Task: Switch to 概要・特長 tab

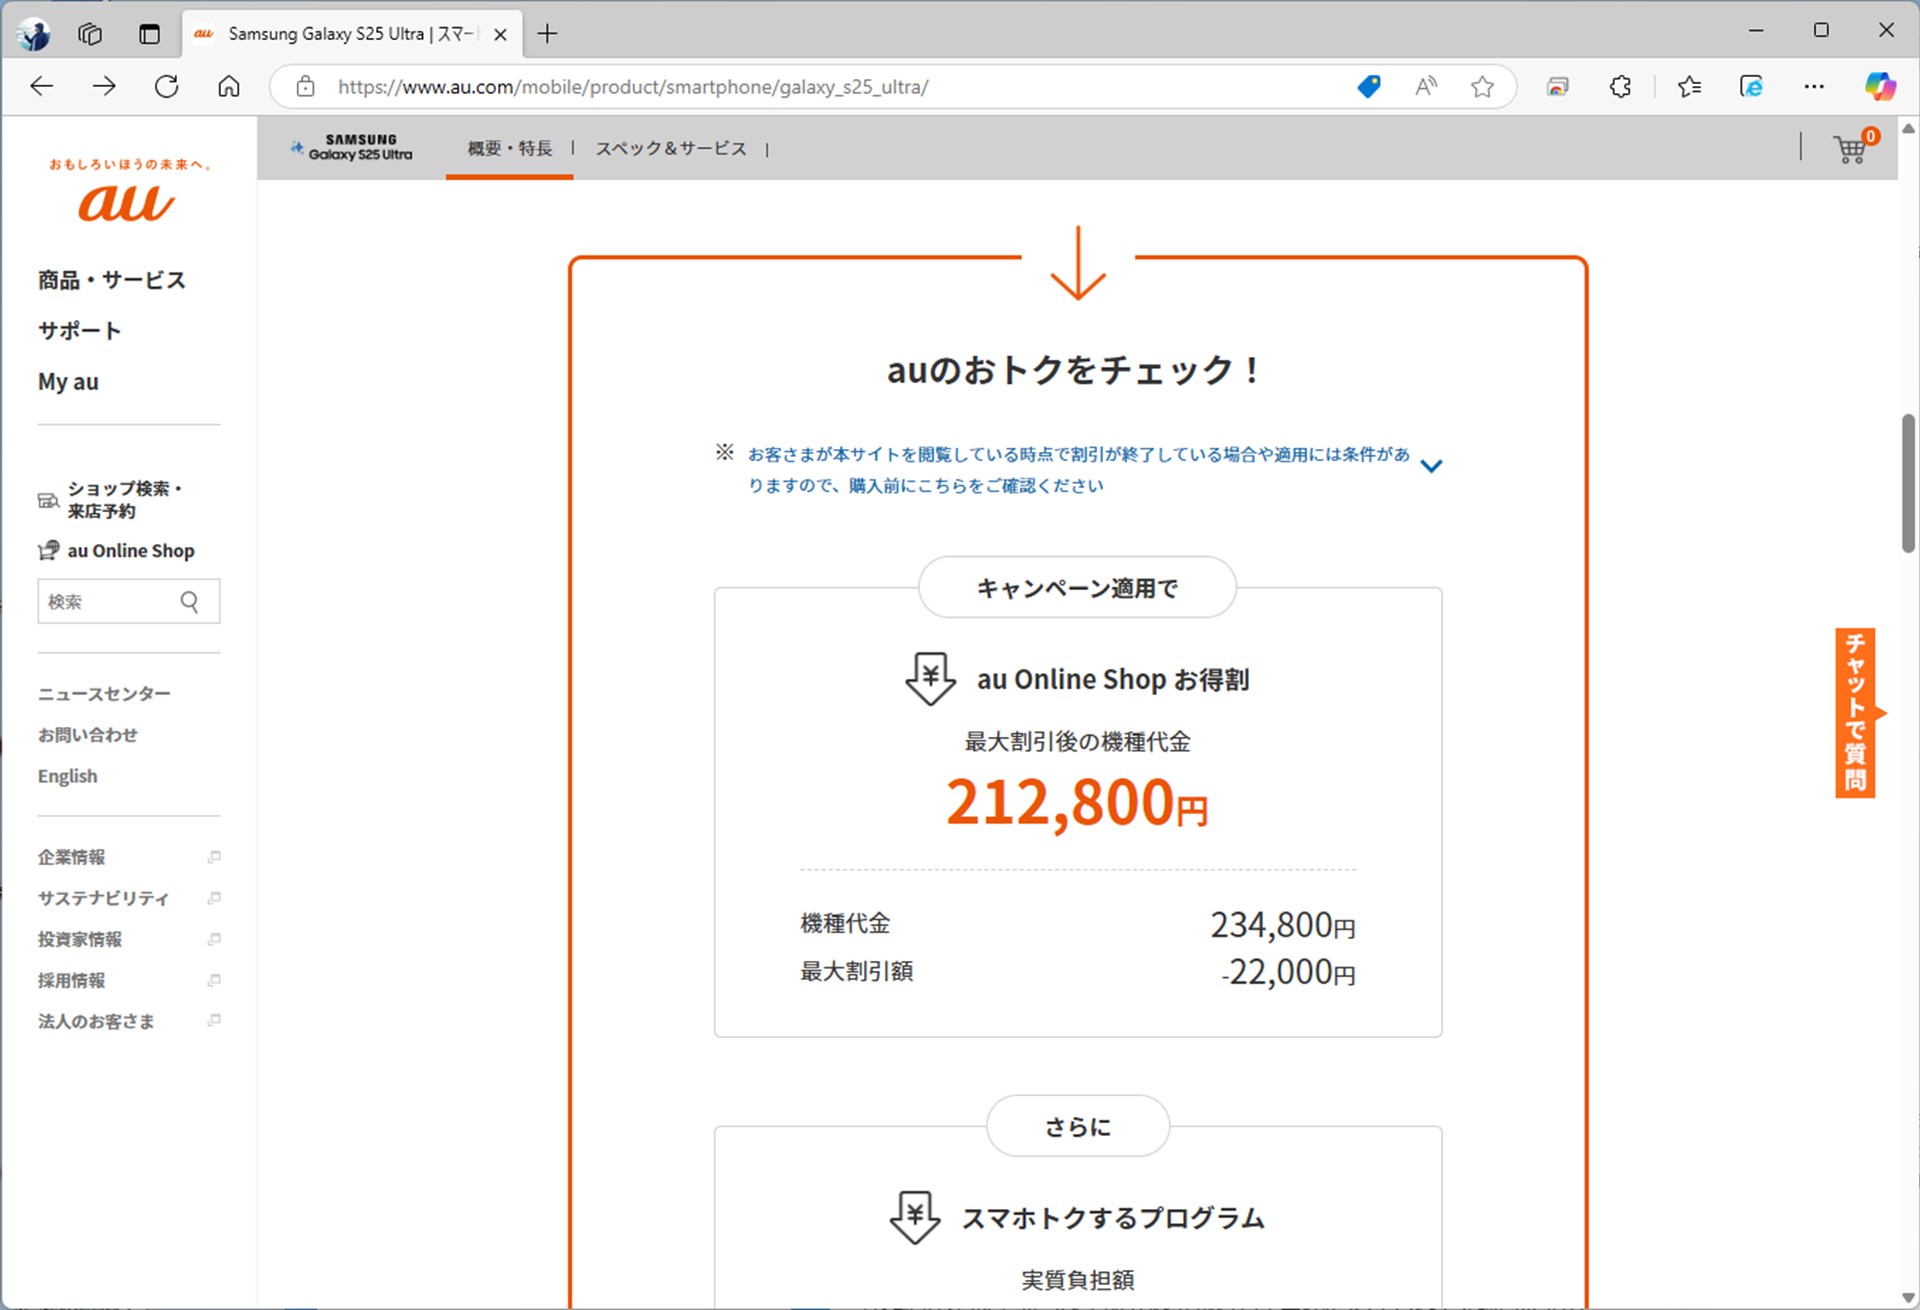Action: pyautogui.click(x=510, y=148)
